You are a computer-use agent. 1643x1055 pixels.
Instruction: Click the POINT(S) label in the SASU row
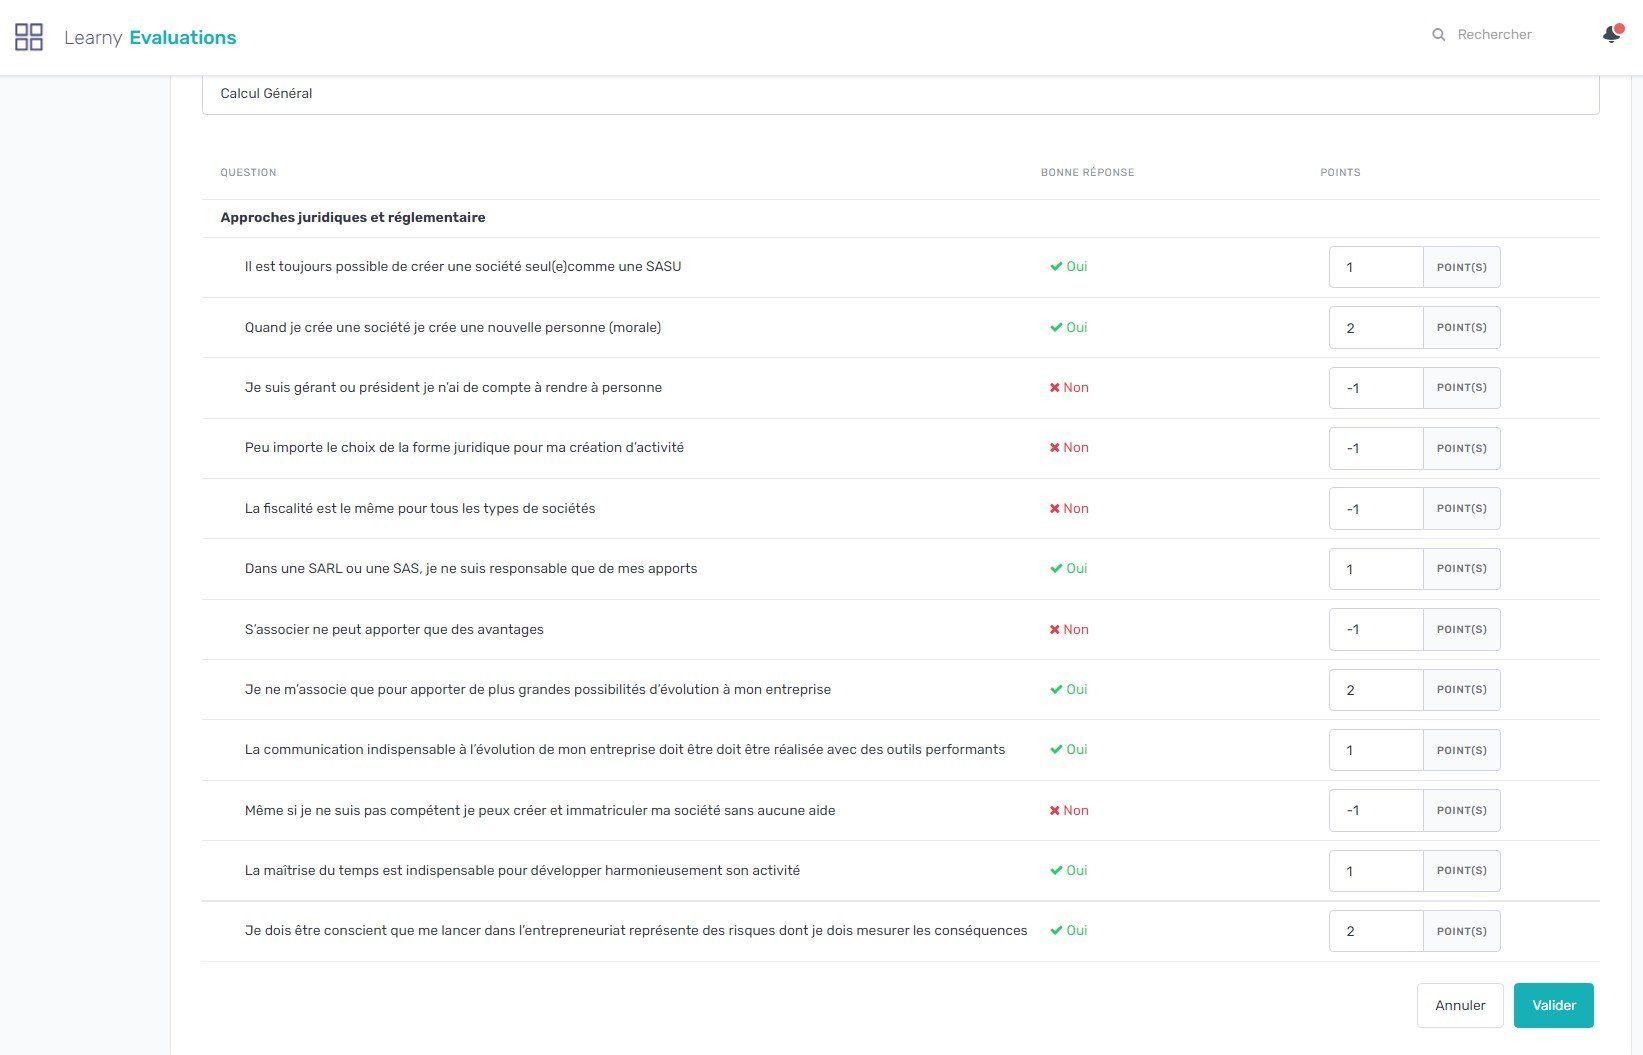coord(1462,268)
